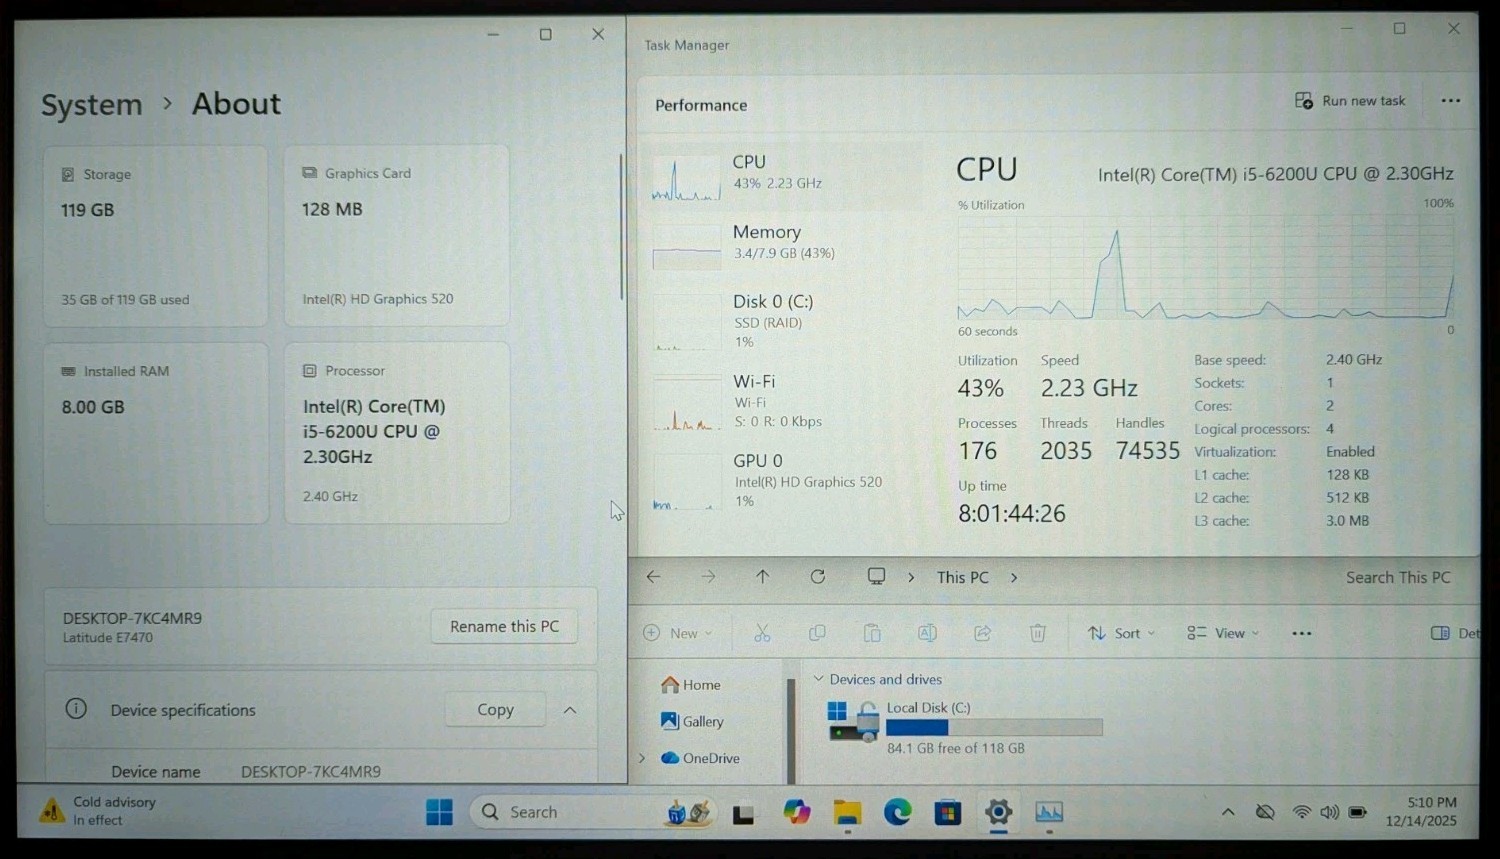1500x859 pixels.
Task: Open clock showing 5:10 PM
Action: [x=1421, y=811]
